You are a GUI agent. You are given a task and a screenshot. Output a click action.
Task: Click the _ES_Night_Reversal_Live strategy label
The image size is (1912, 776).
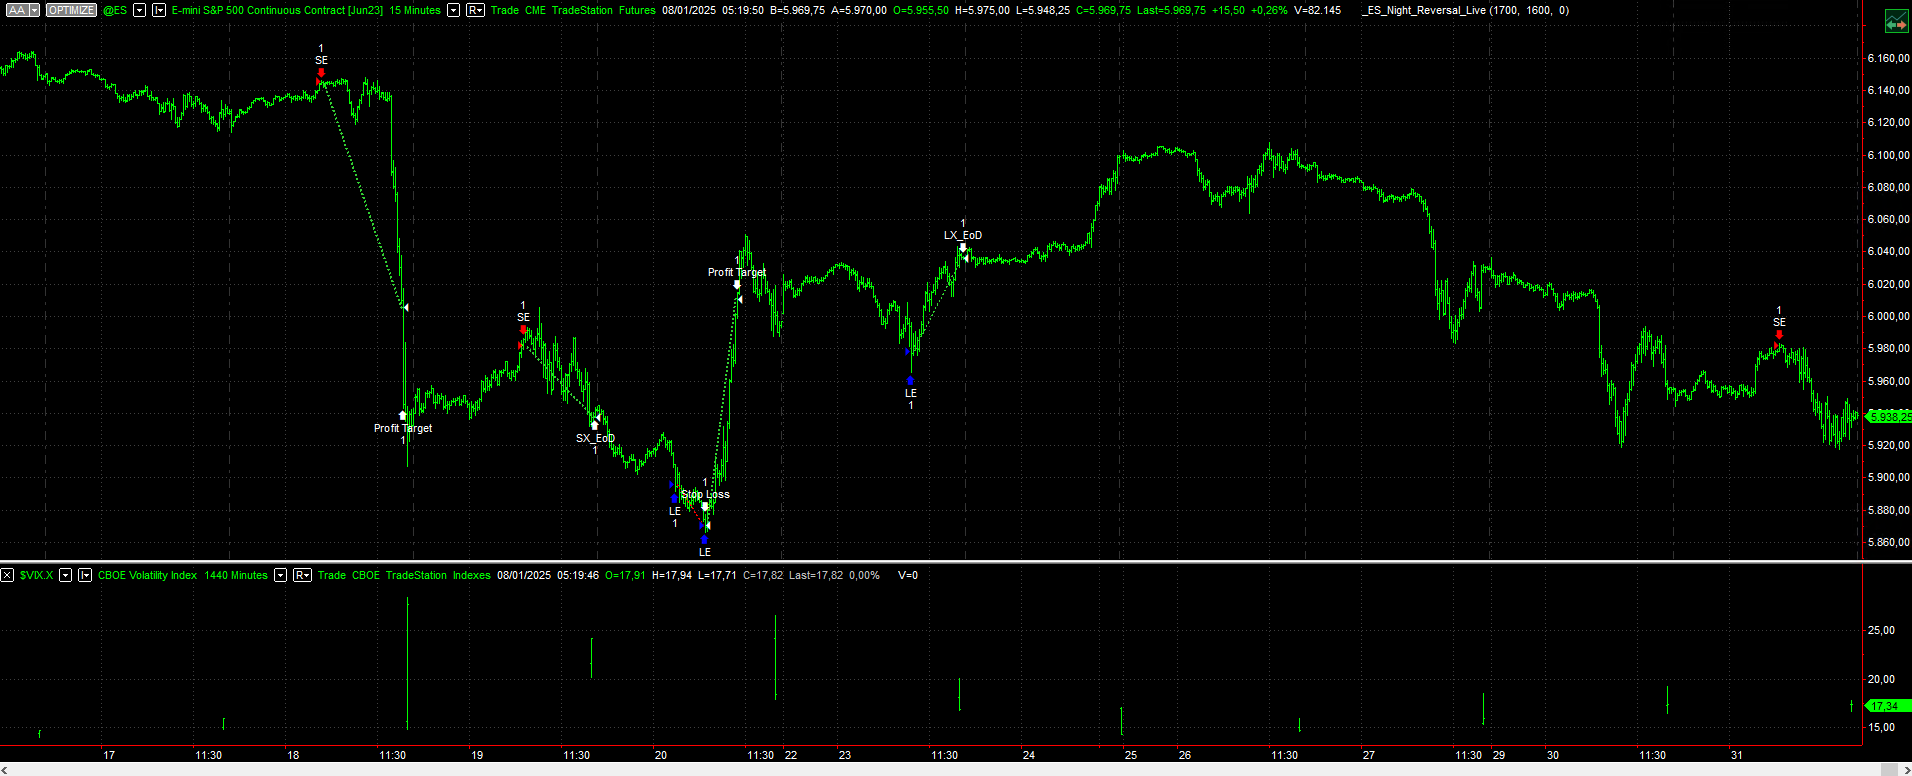click(x=1424, y=10)
